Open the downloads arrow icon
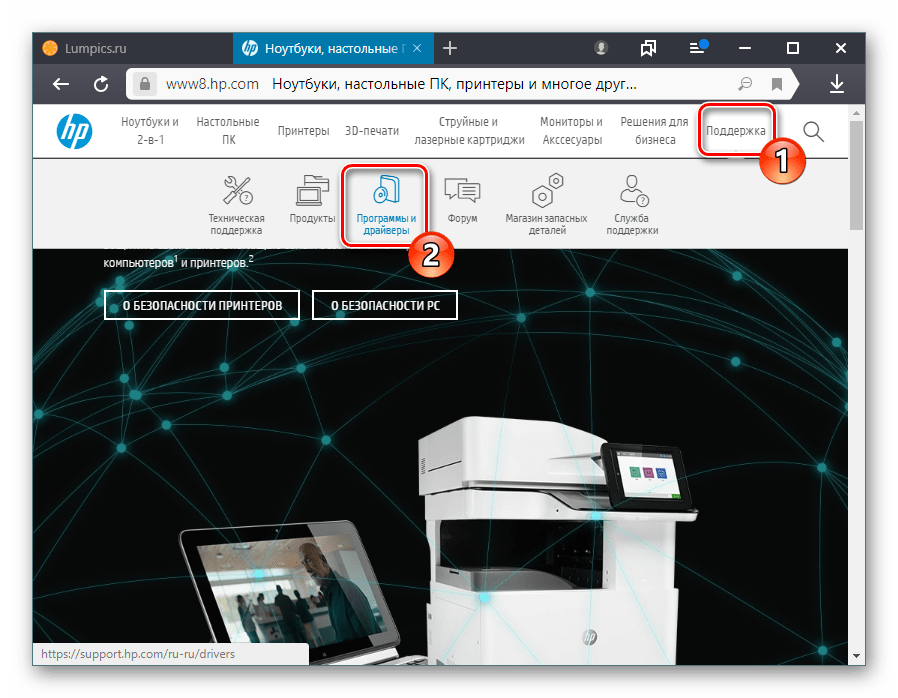Viewport: 898px width, 698px height. point(837,84)
